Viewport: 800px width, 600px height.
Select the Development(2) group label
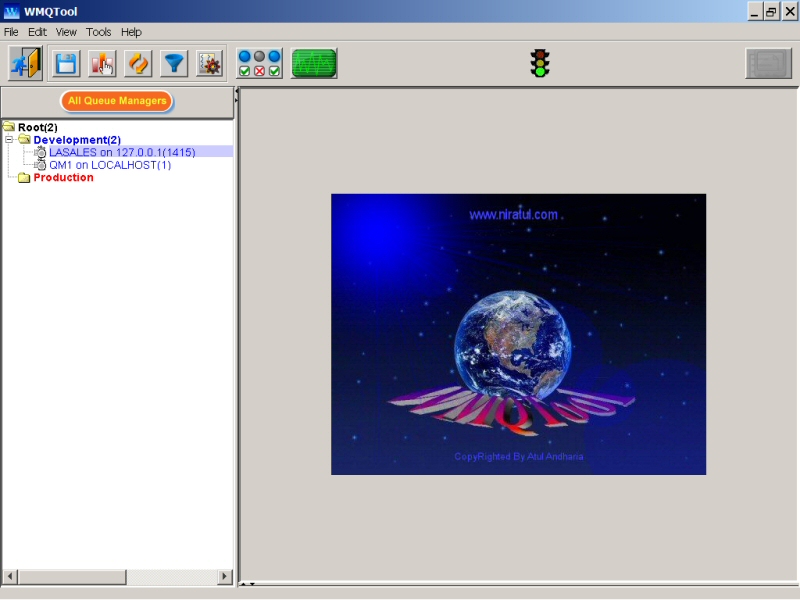pos(77,140)
